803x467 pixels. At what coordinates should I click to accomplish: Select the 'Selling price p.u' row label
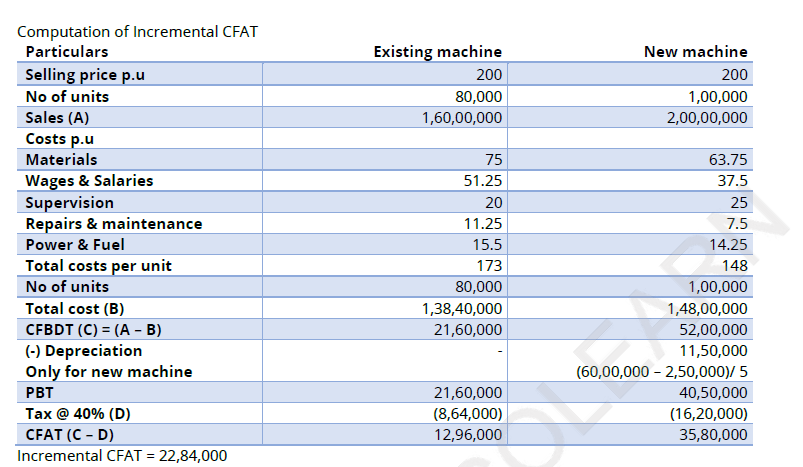pos(85,75)
